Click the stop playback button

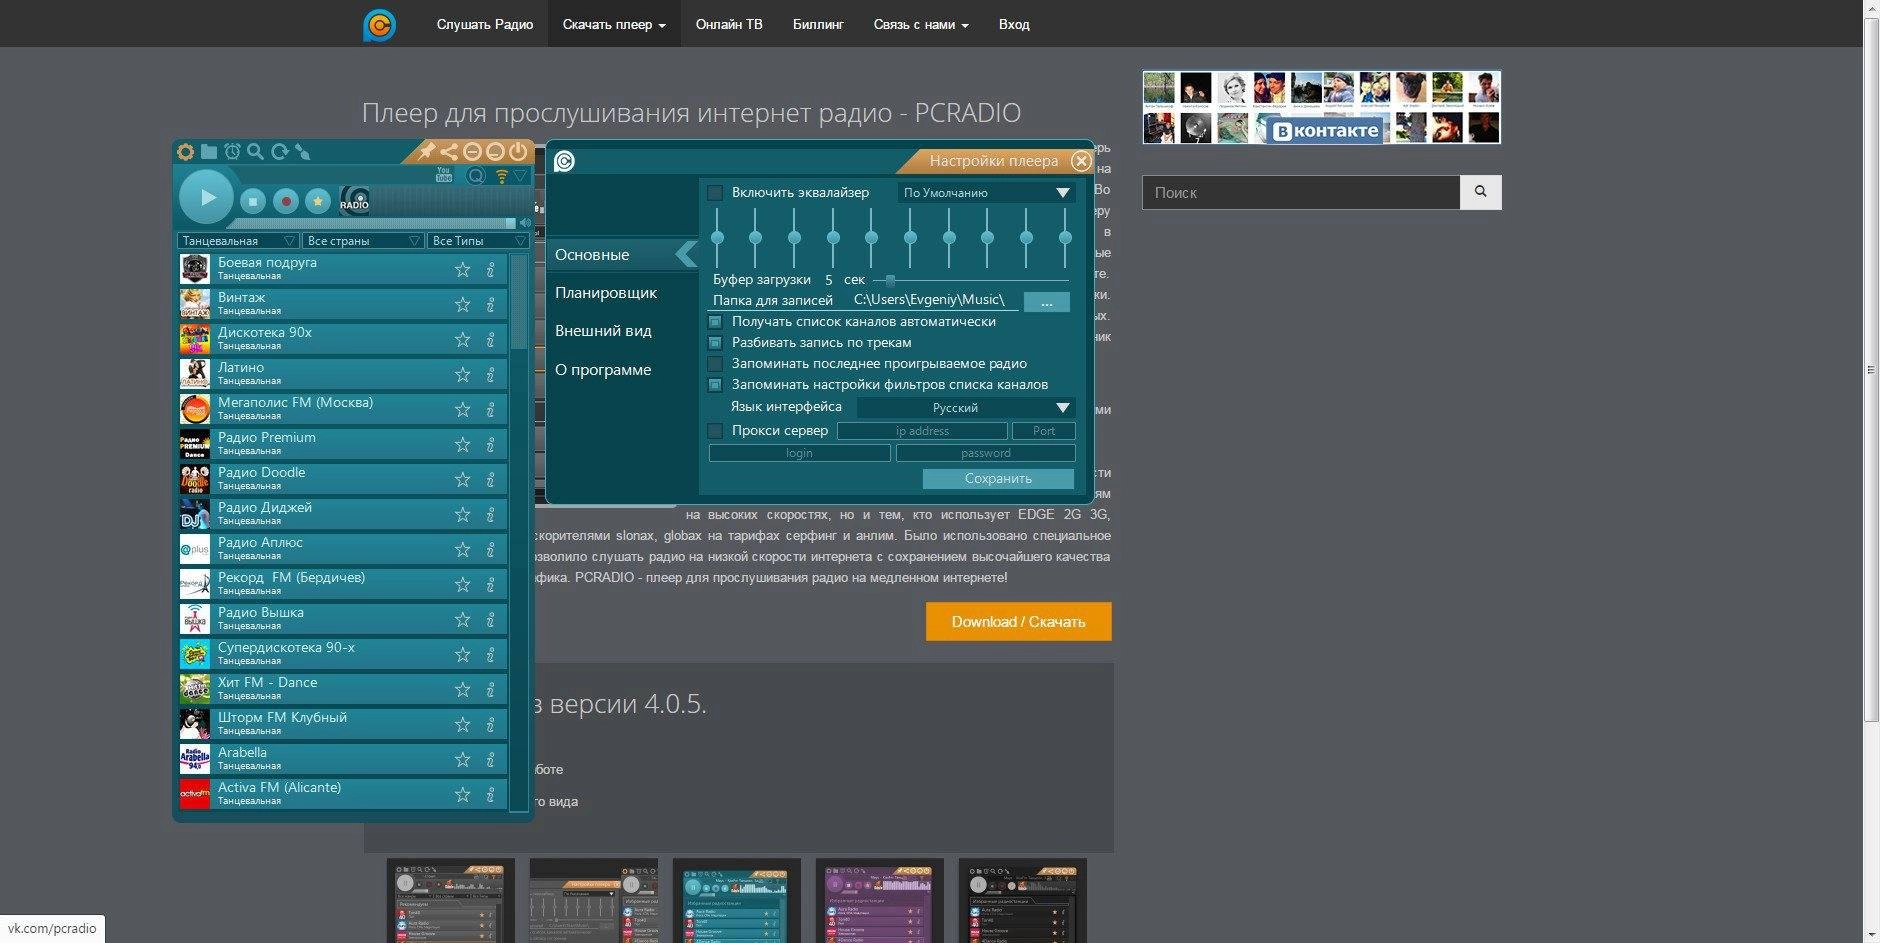tap(253, 201)
